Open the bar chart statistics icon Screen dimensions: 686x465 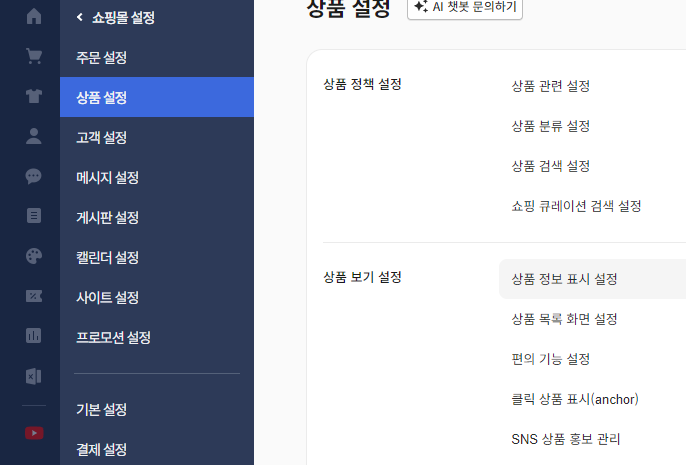34,336
